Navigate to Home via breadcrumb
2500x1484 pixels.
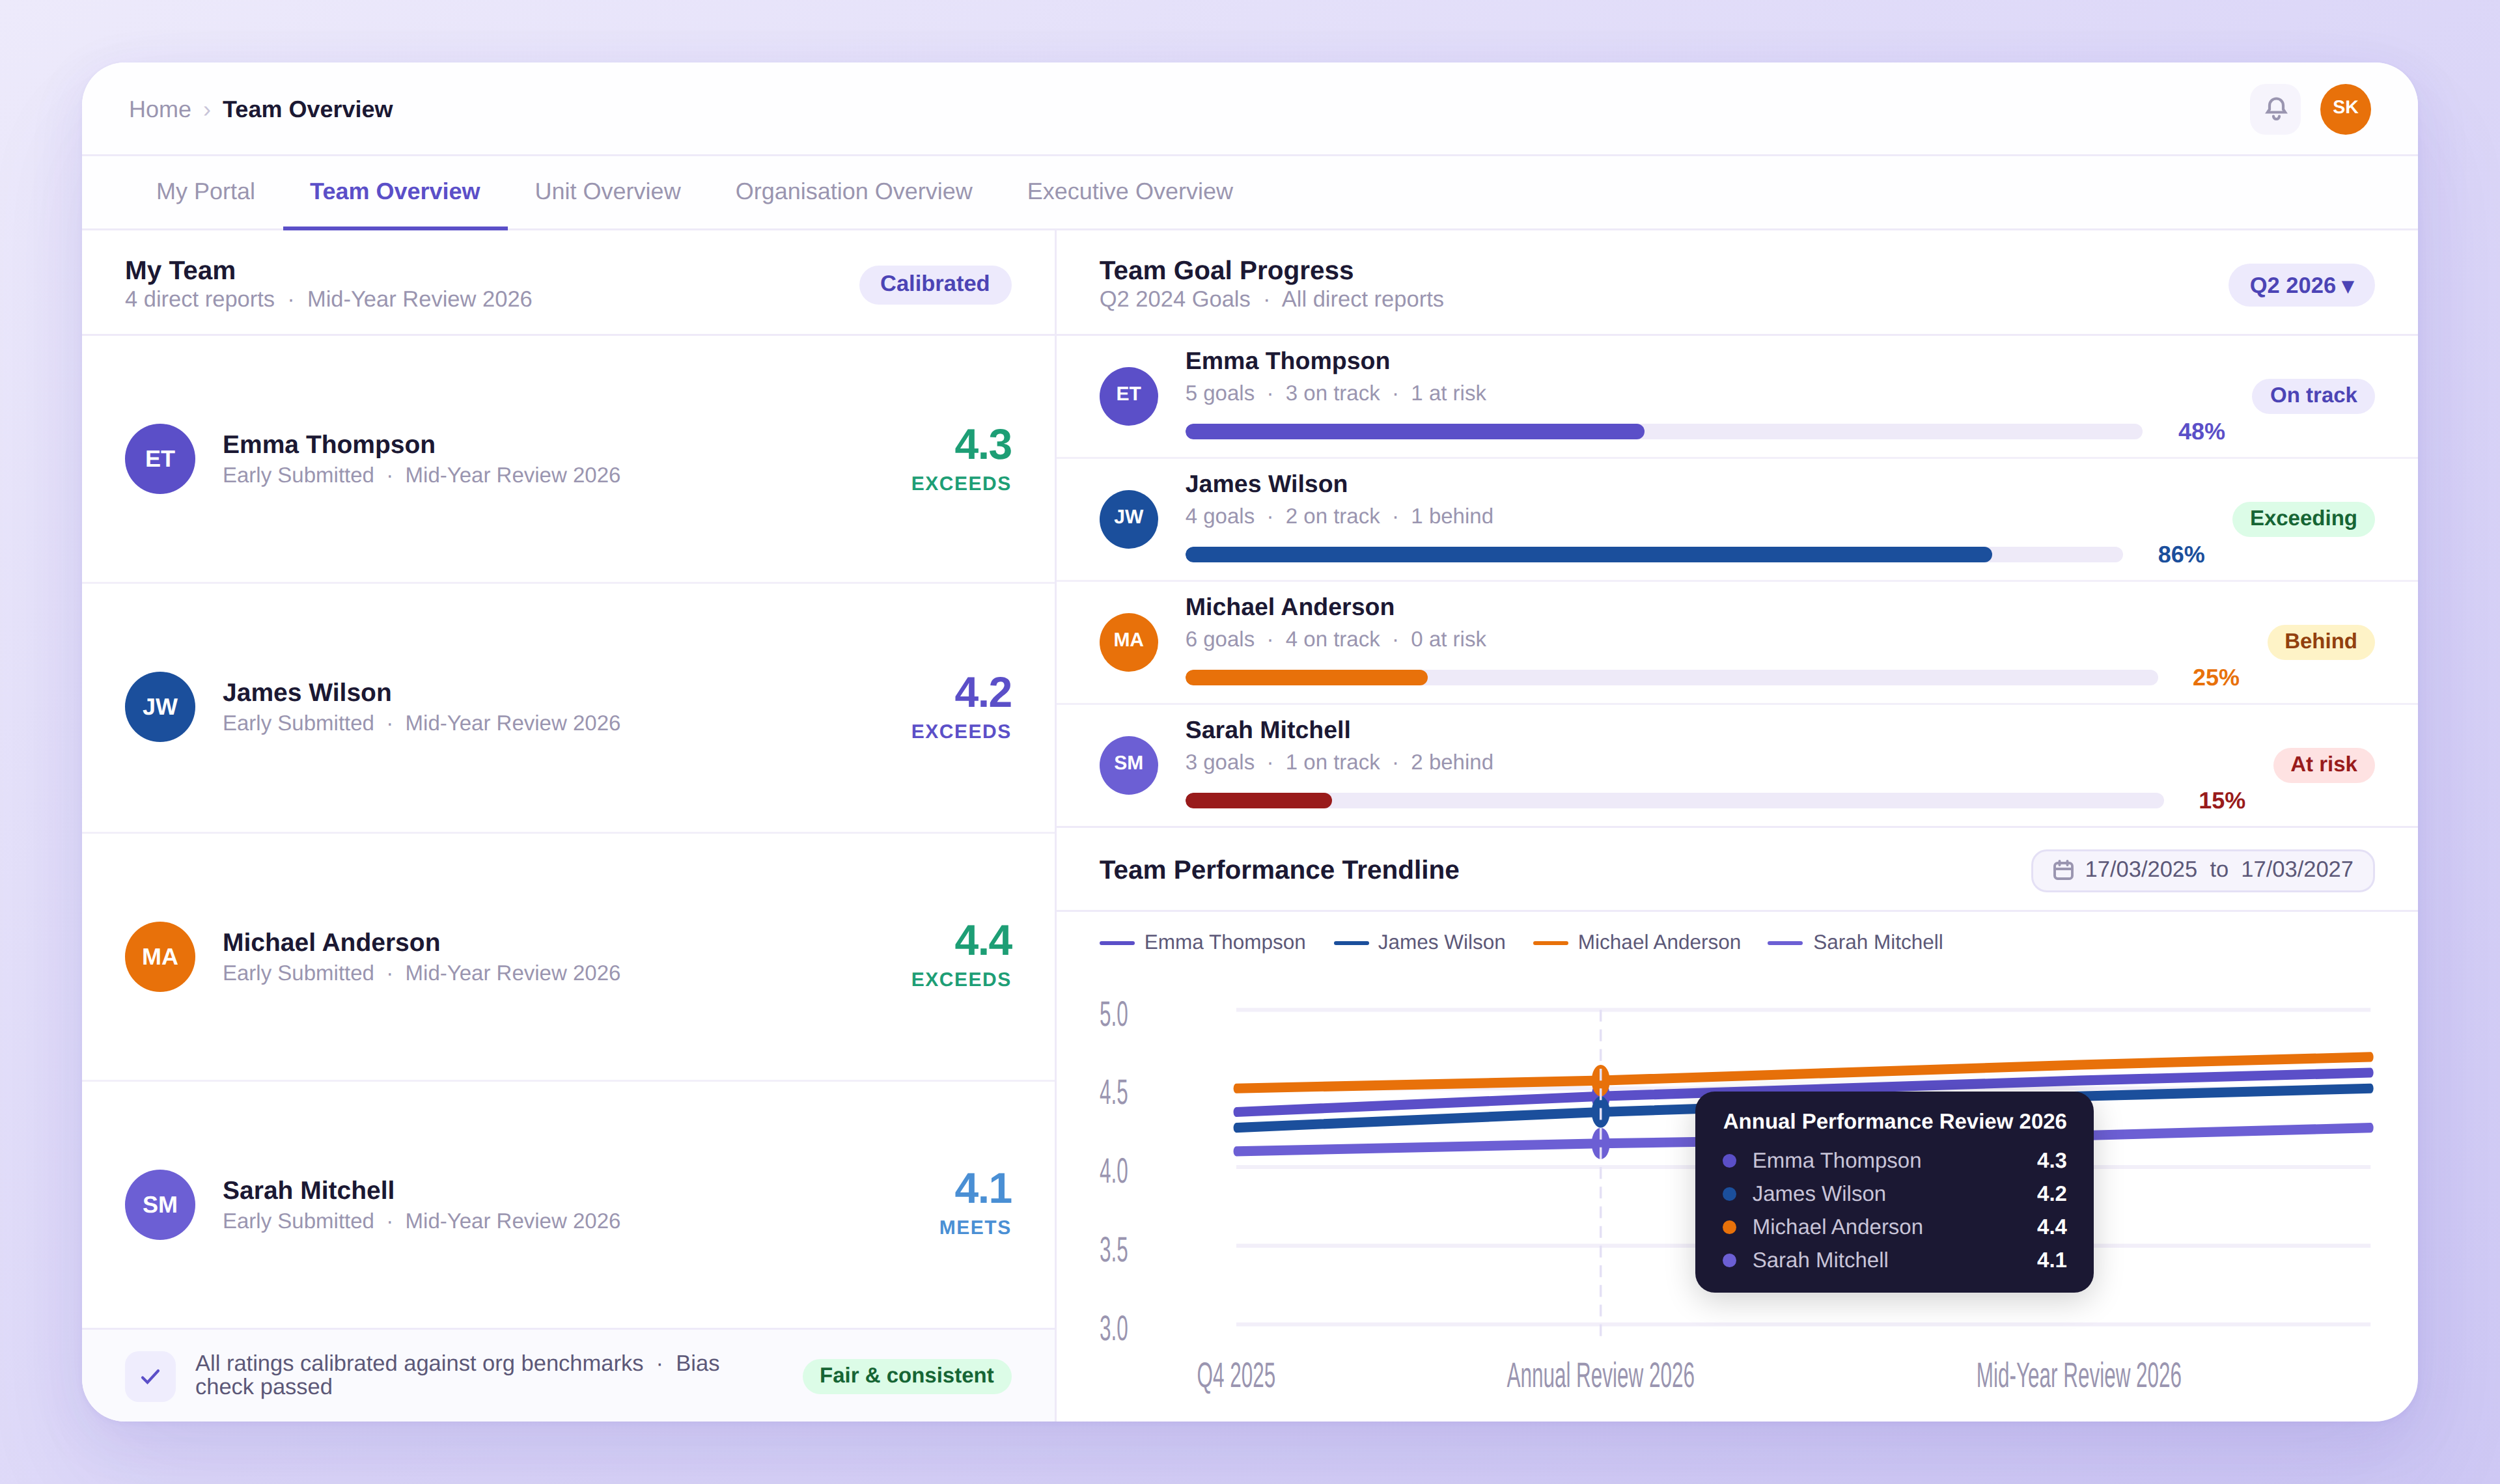click(x=160, y=109)
